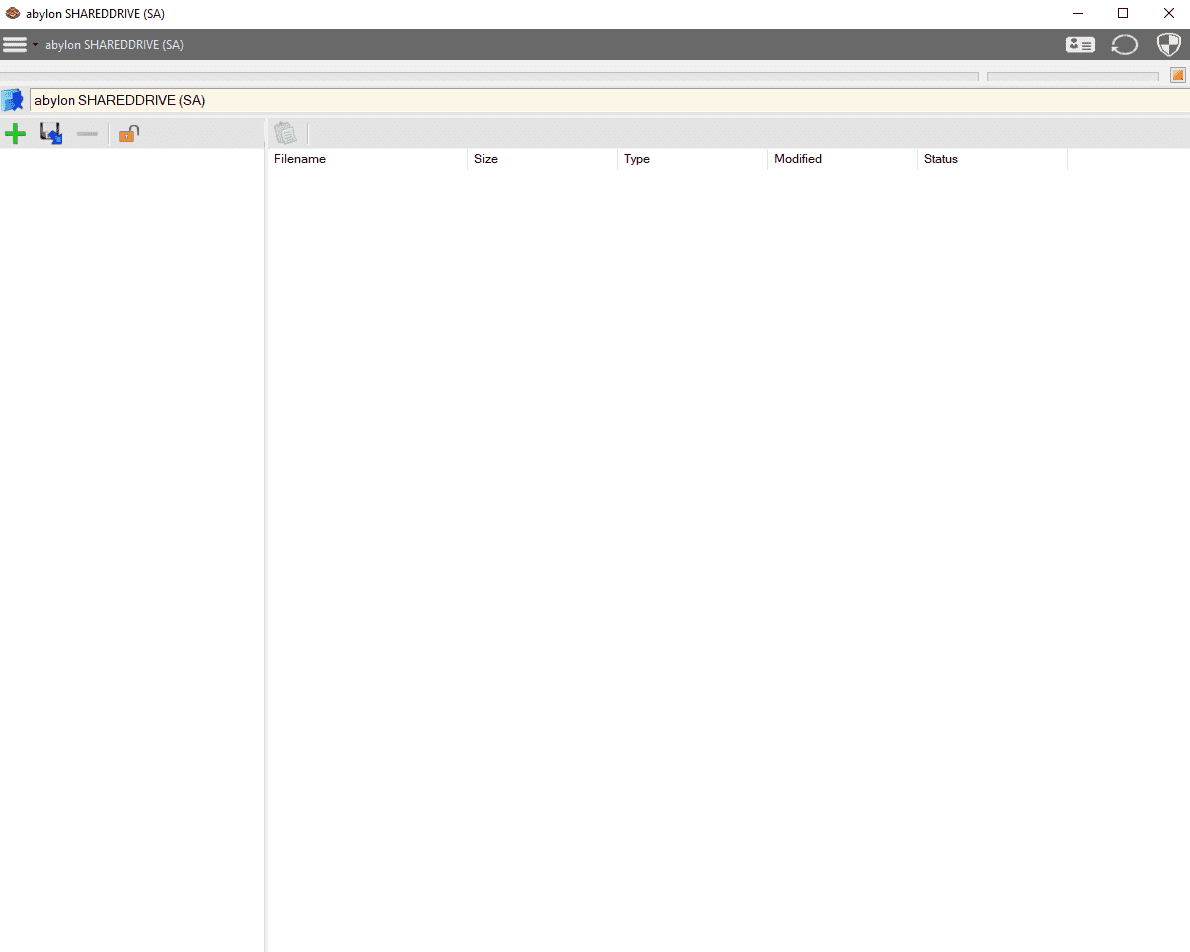Click the abylon app icon in title bar
The image size is (1190, 952).
(13, 14)
